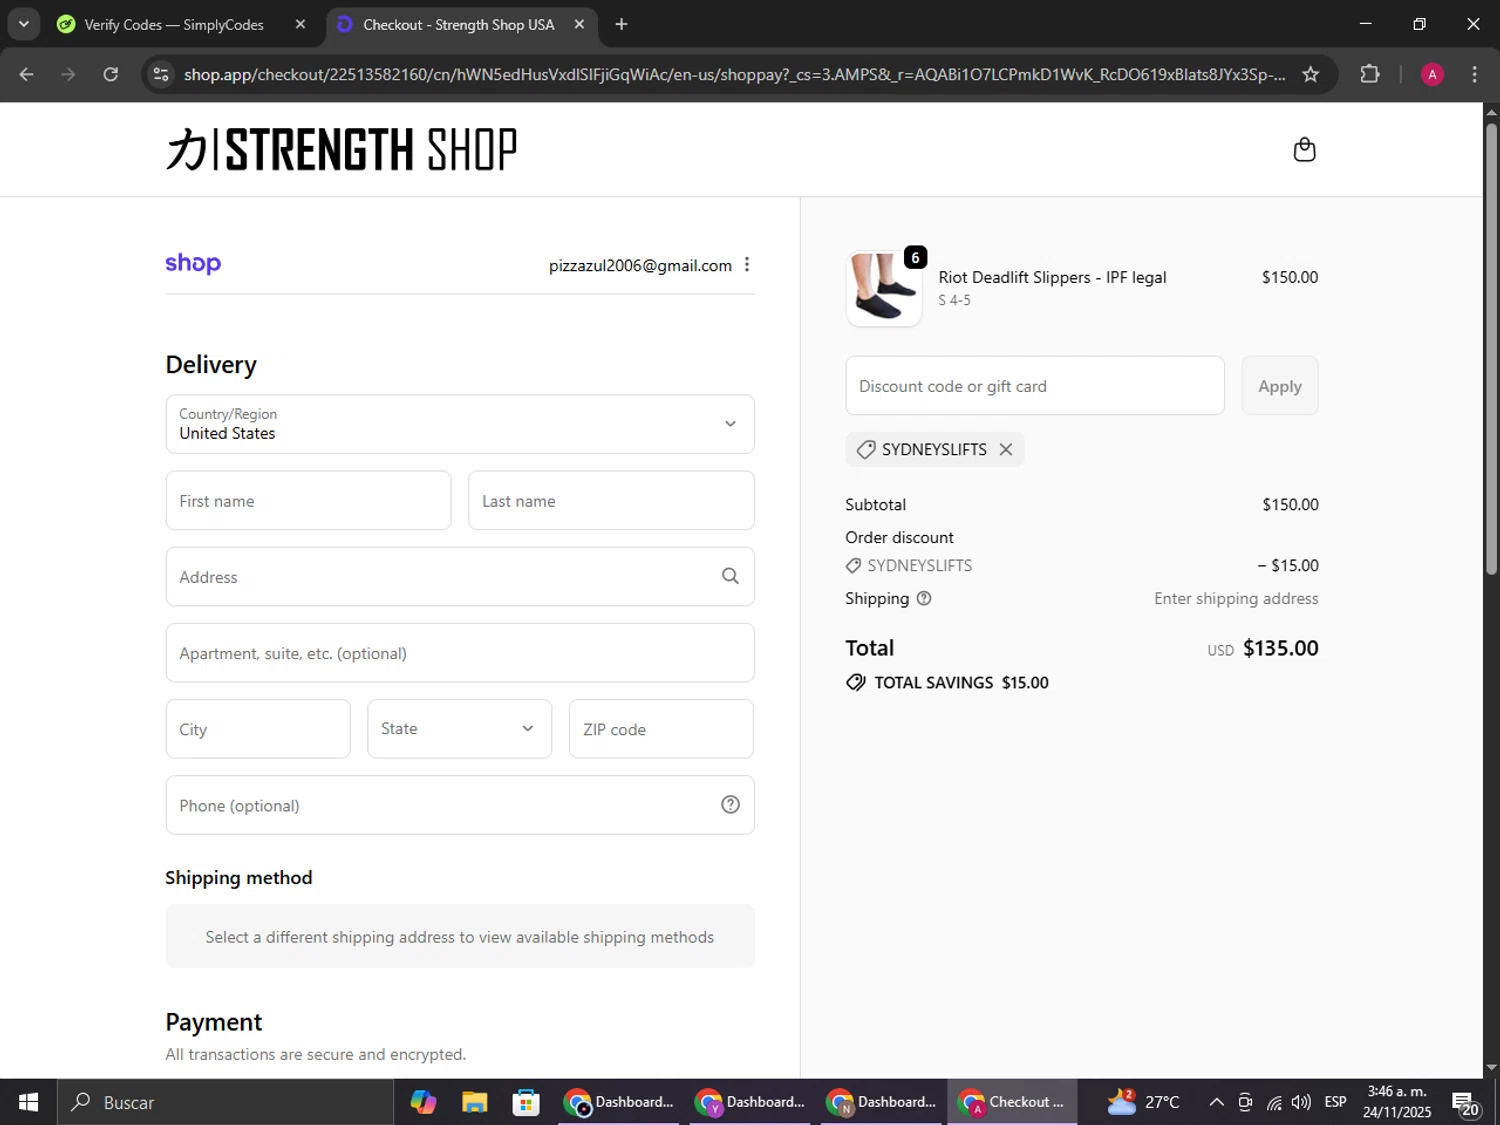Click into the Address field
The image size is (1500, 1125).
(x=460, y=577)
